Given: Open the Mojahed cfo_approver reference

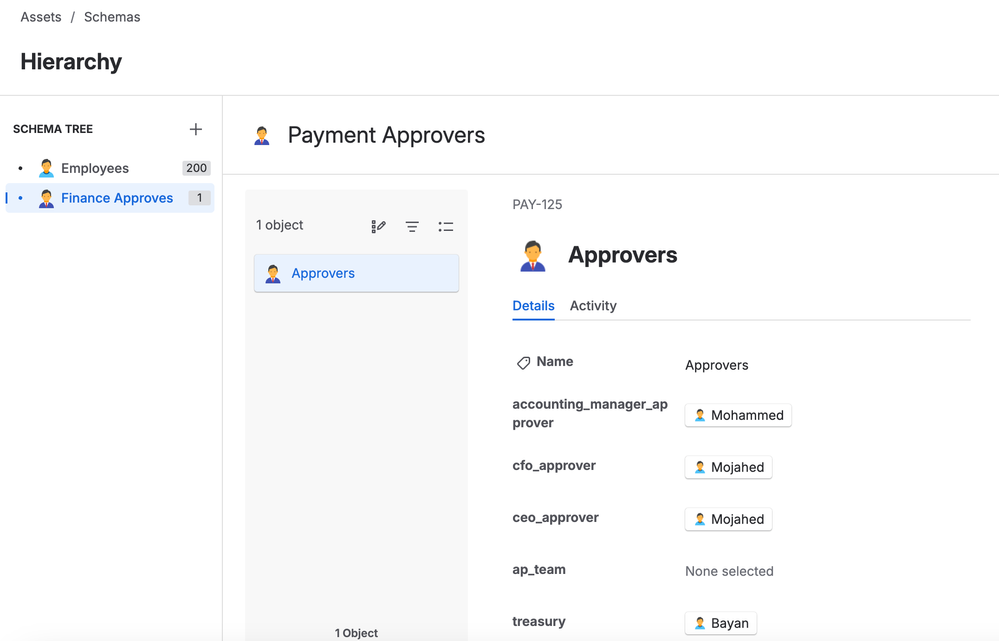Looking at the screenshot, I should (x=728, y=467).
